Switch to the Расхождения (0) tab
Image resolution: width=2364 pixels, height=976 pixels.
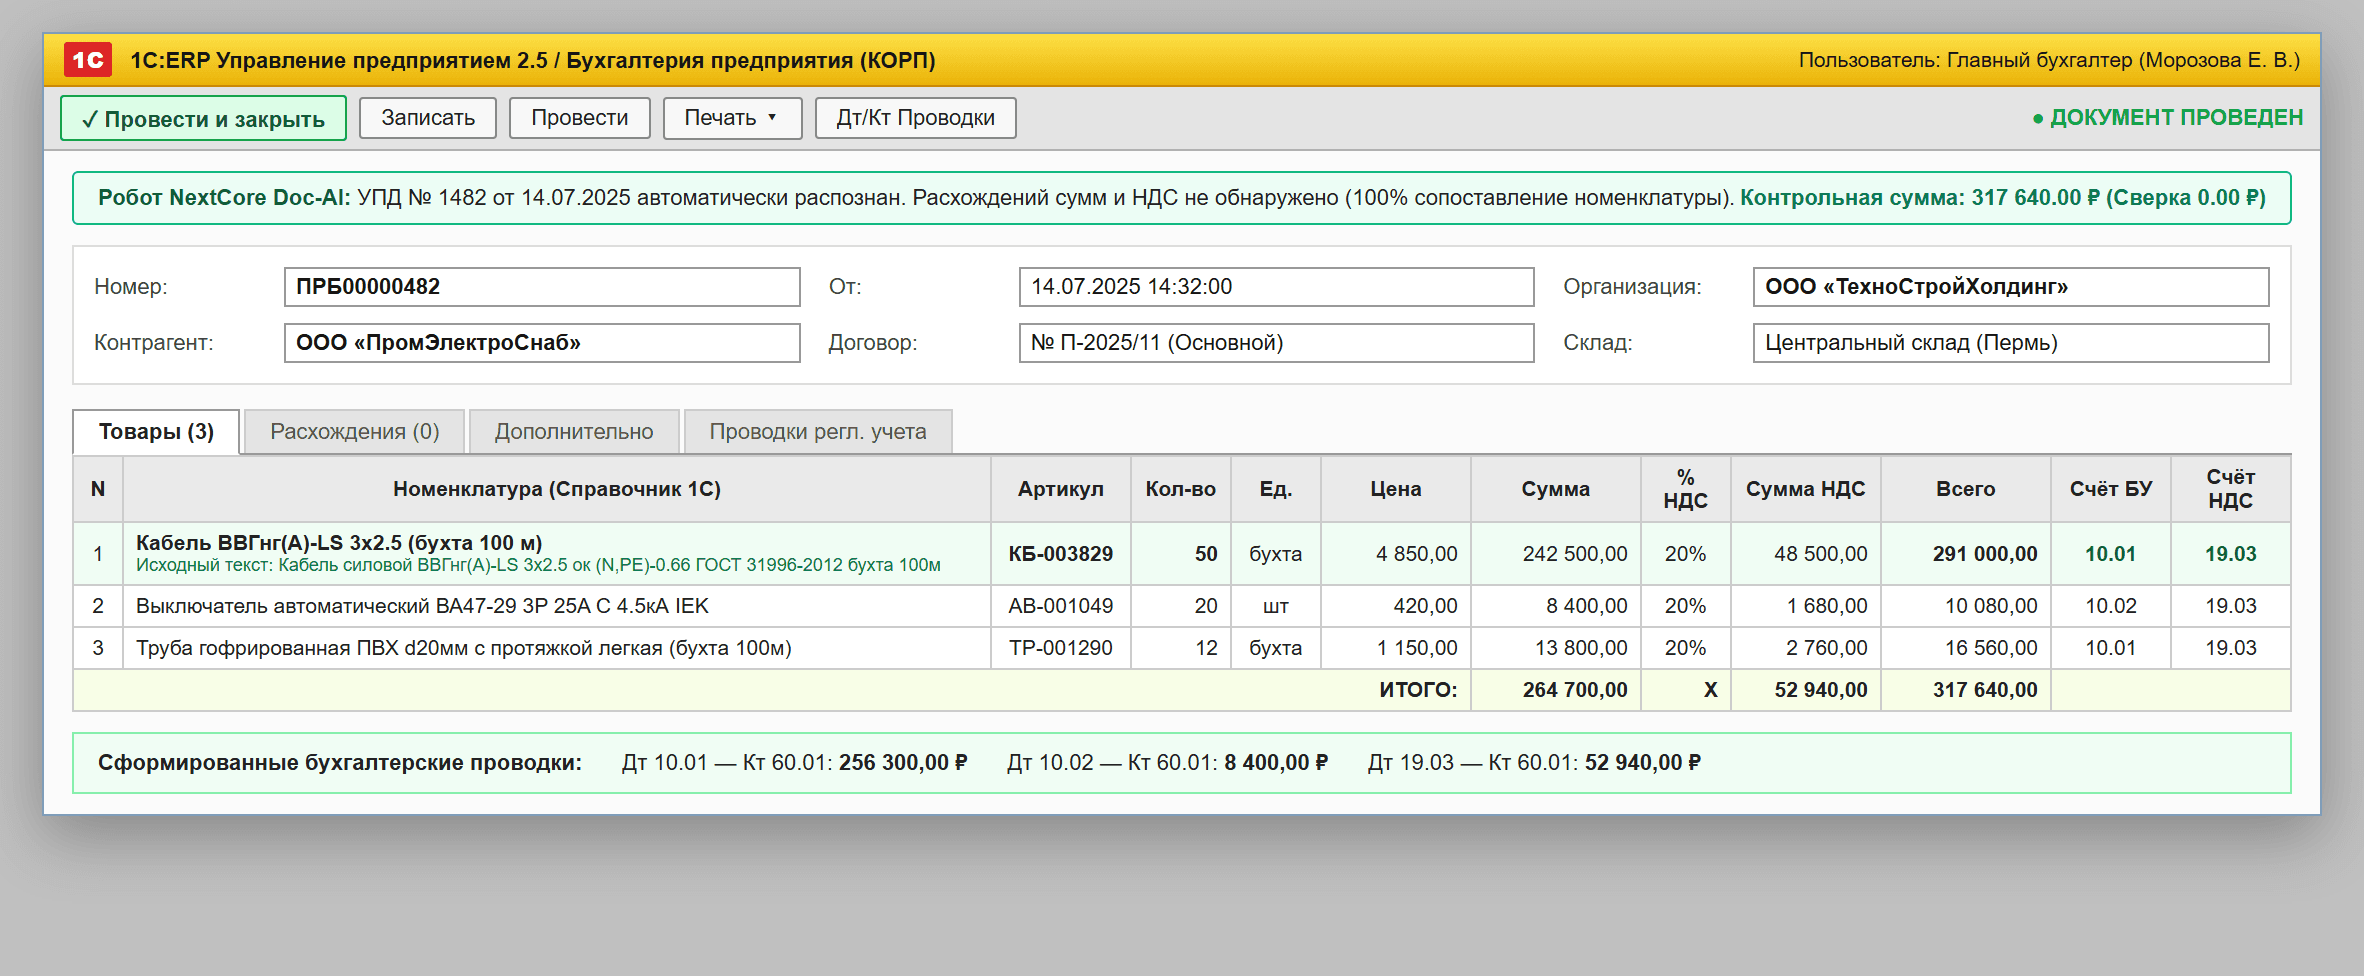click(355, 432)
